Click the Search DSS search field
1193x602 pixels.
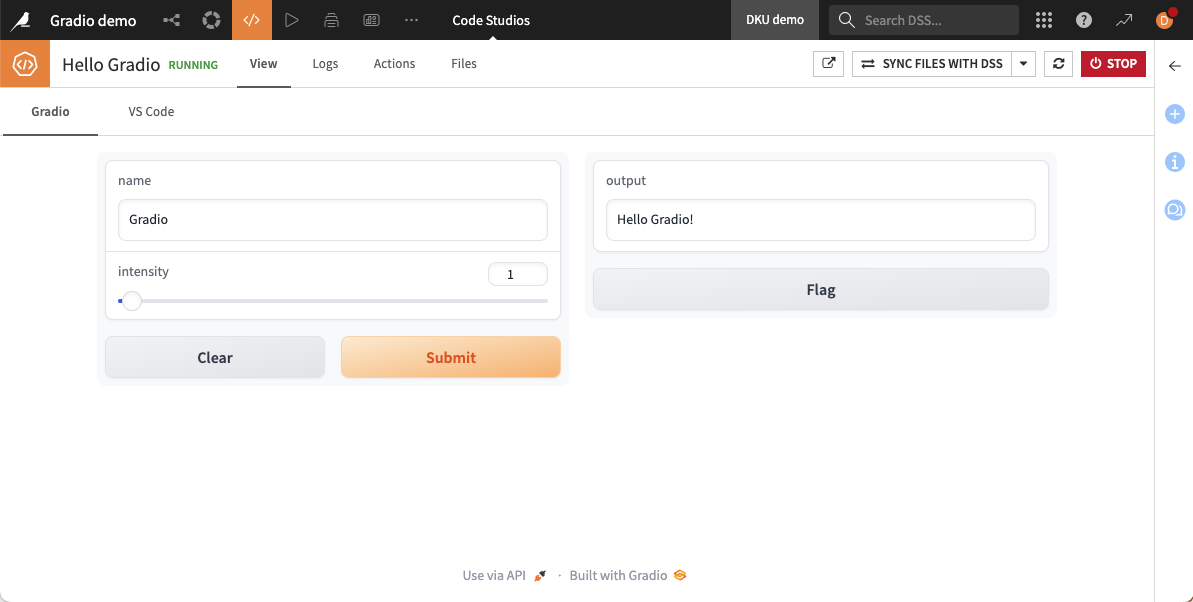coord(924,20)
